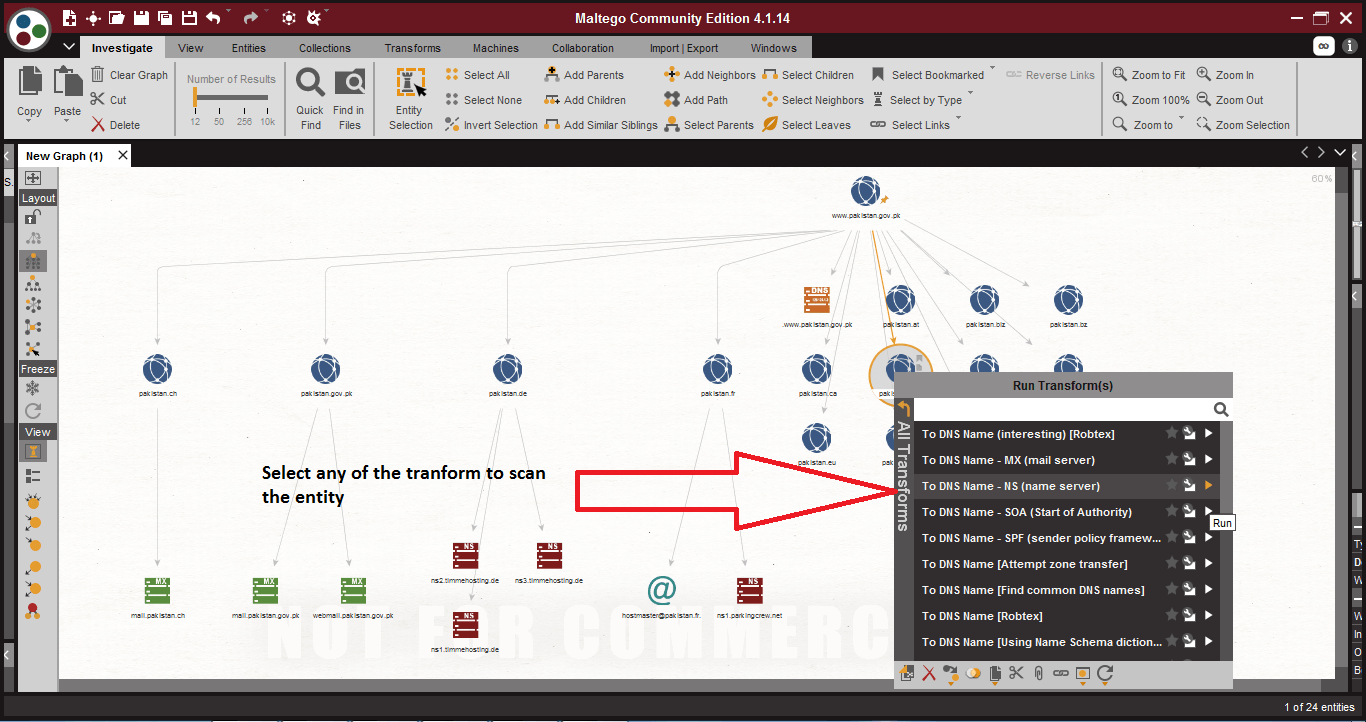Click Clear Graph trash button
The height and width of the screenshot is (722, 1366).
pos(129,75)
